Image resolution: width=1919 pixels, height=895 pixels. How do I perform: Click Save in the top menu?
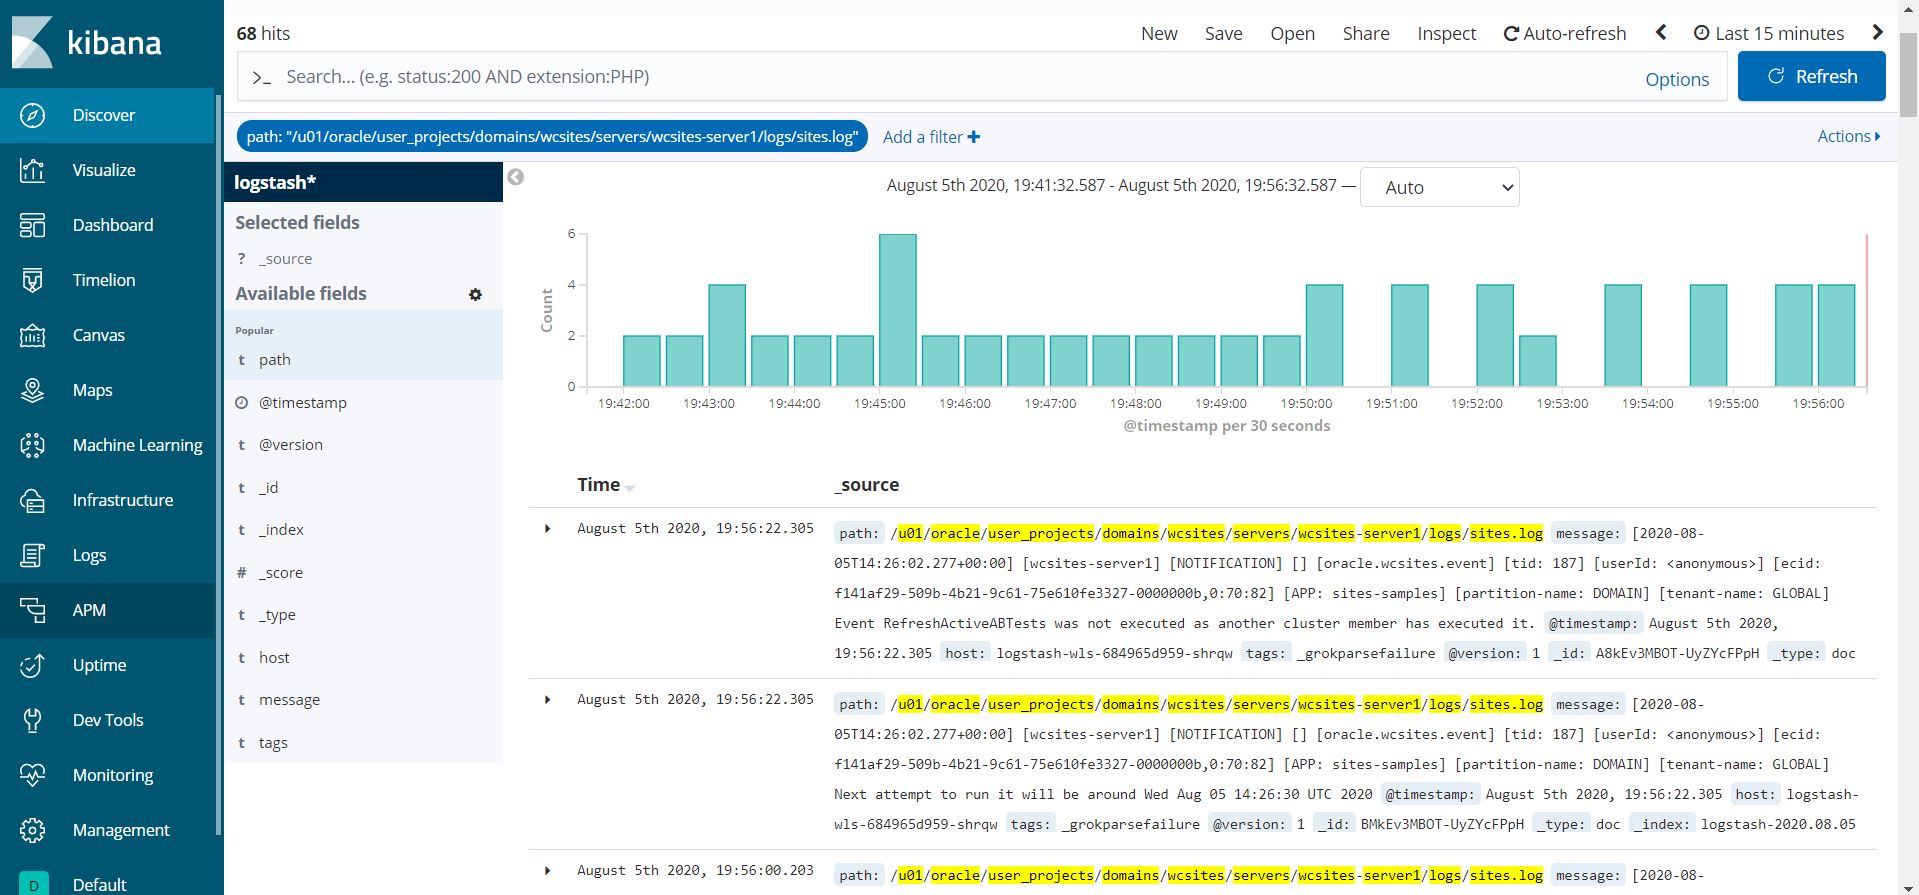1223,33
